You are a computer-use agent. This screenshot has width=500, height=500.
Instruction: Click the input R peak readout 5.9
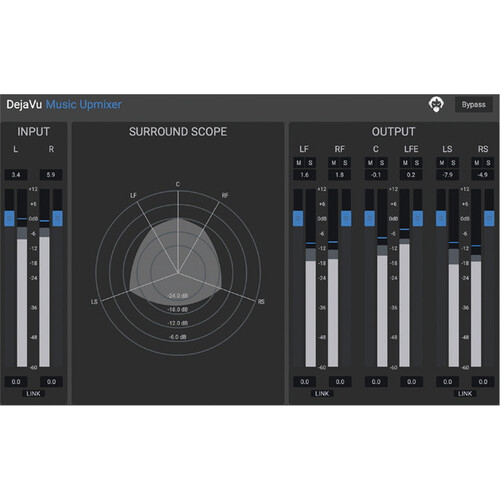point(51,175)
